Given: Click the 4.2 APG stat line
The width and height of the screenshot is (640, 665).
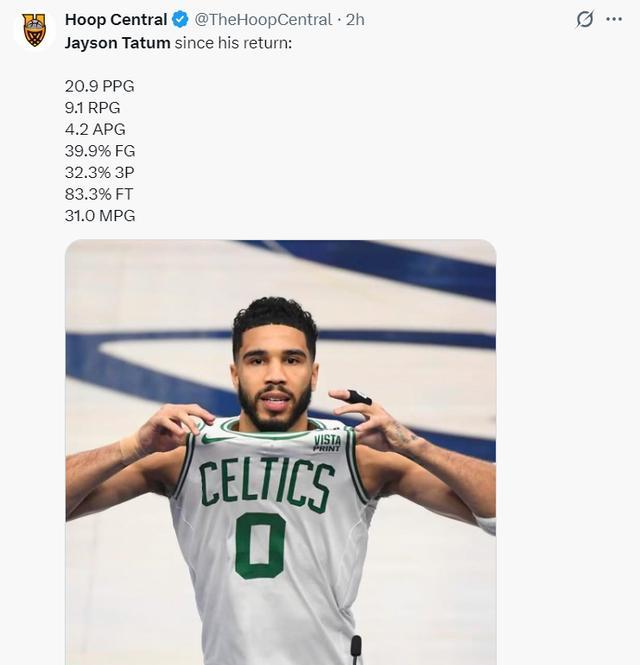Looking at the screenshot, I should (x=95, y=129).
